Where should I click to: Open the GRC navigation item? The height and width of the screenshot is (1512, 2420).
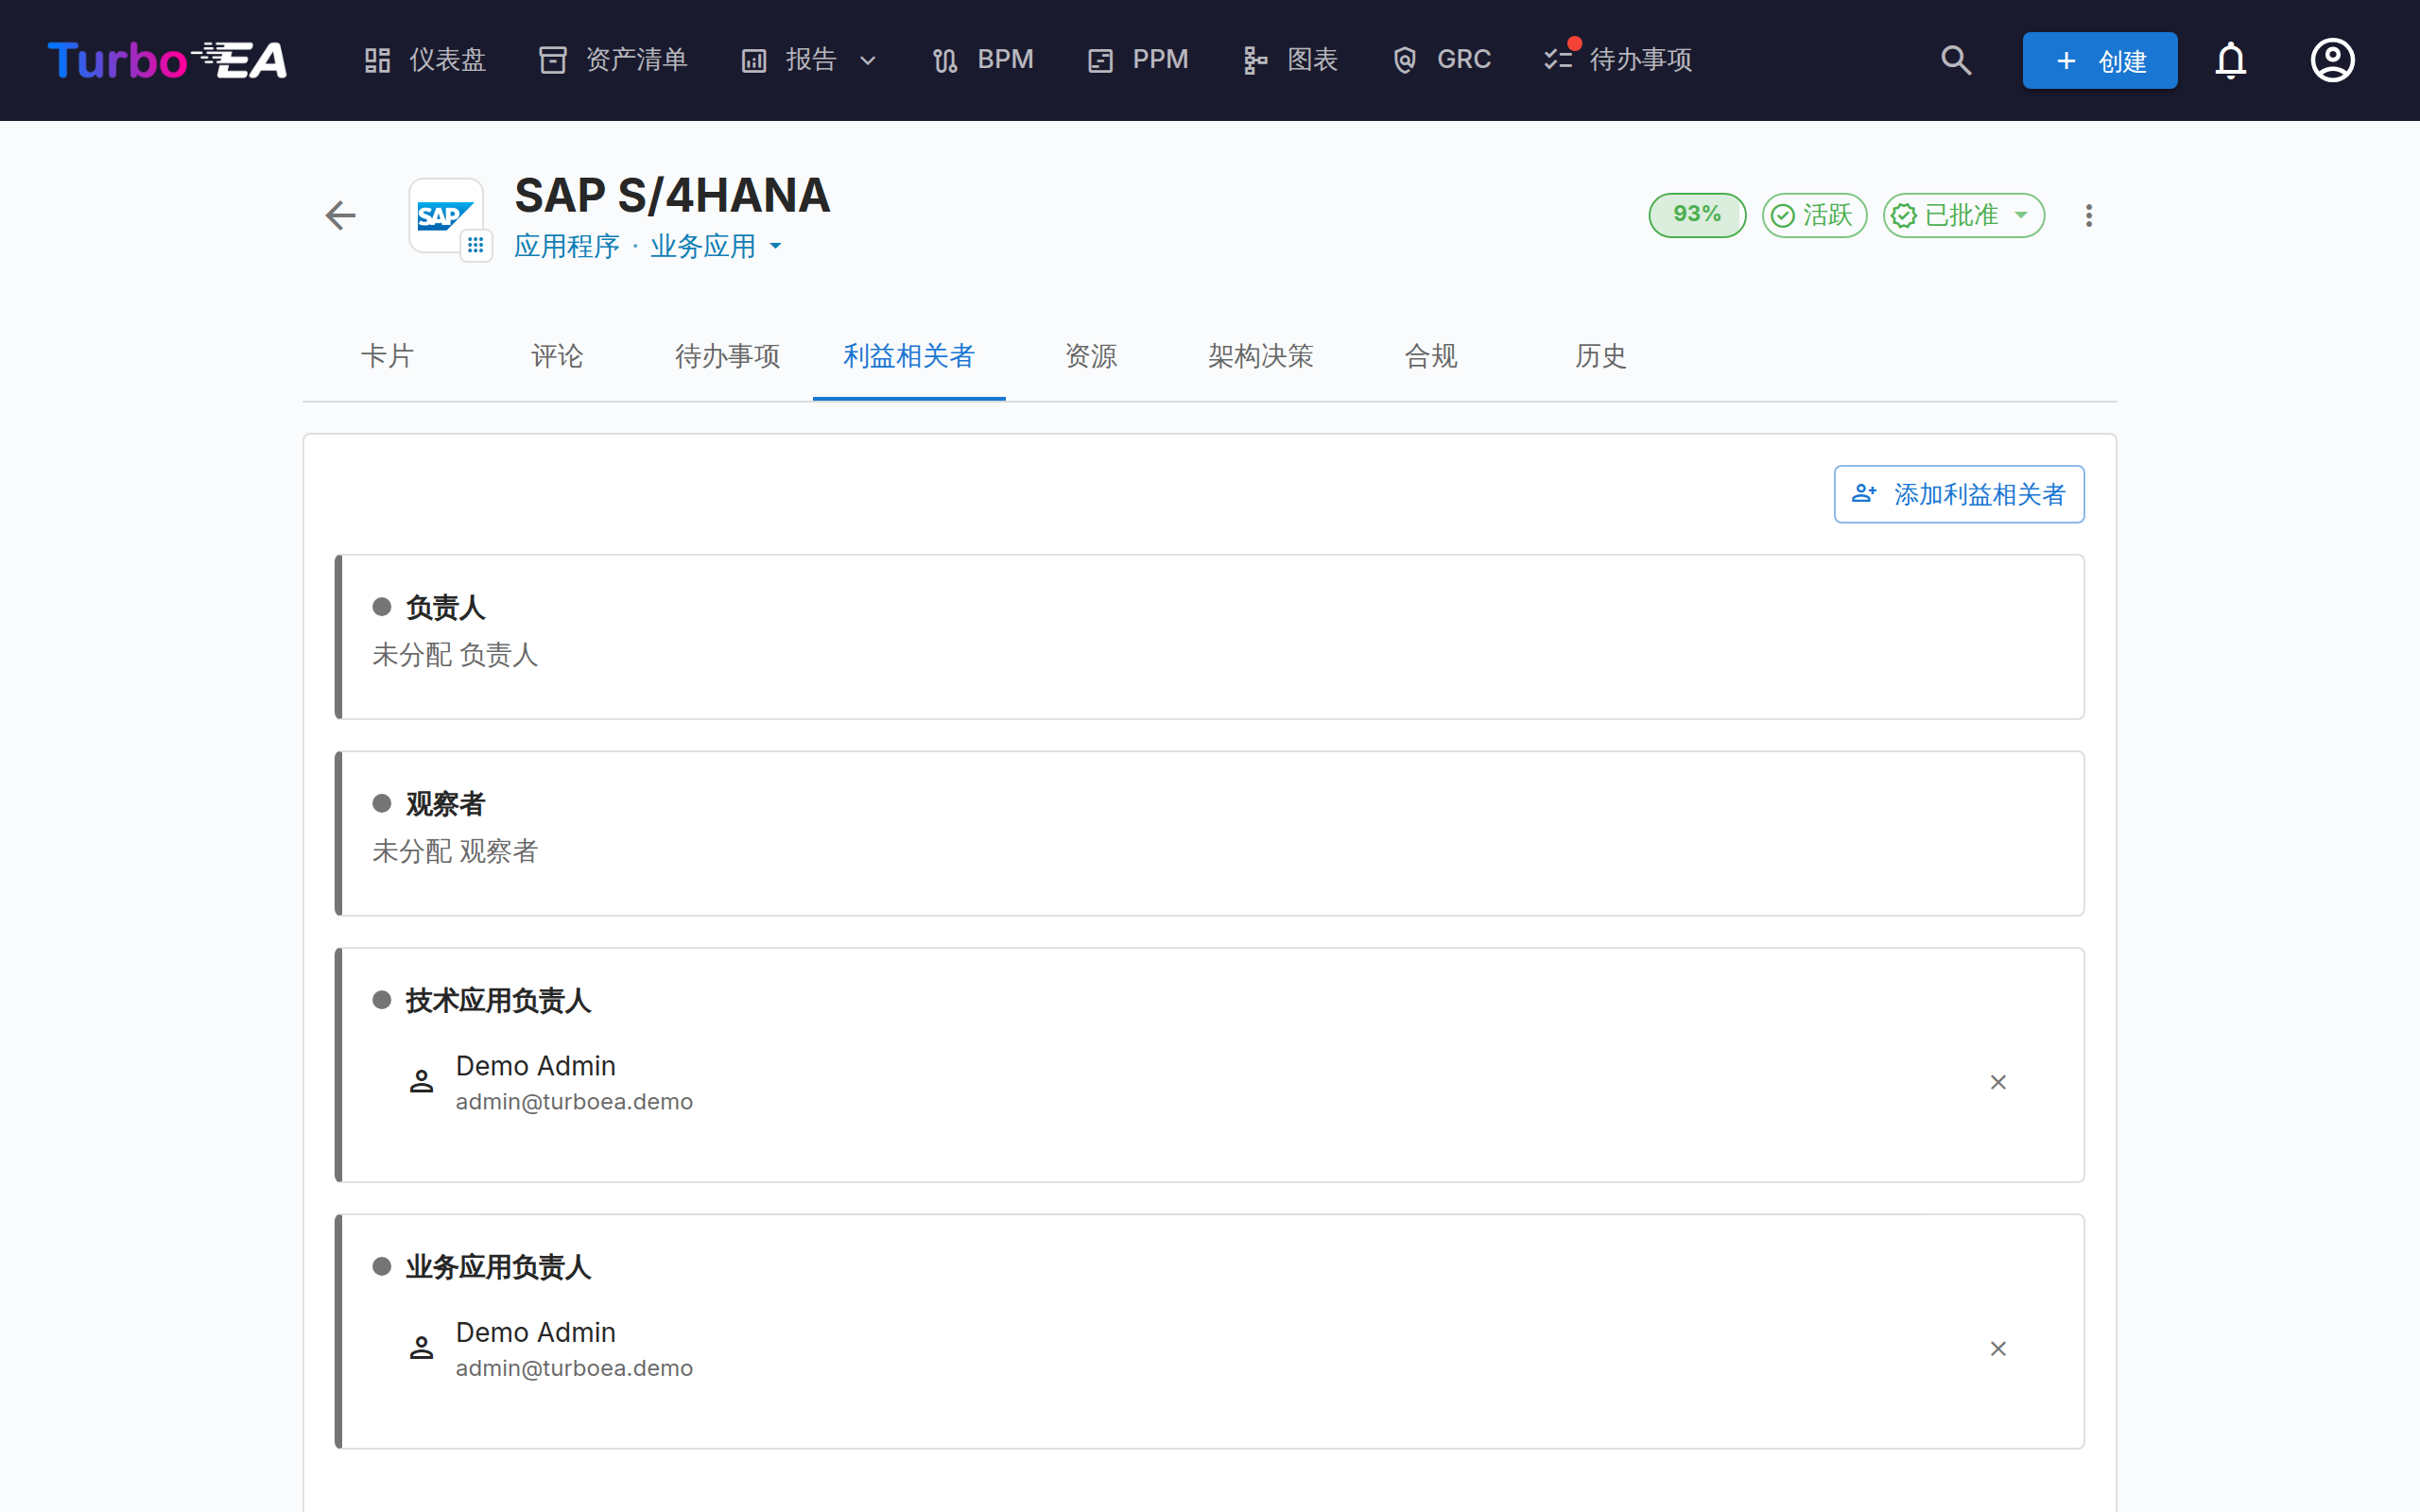click(x=1441, y=60)
